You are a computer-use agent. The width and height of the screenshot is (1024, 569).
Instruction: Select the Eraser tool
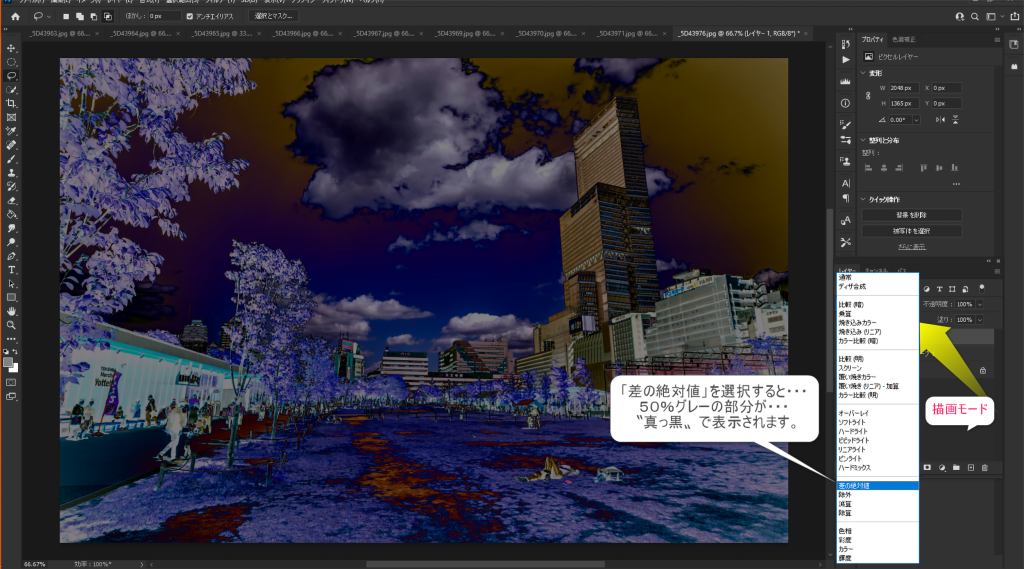pos(11,201)
